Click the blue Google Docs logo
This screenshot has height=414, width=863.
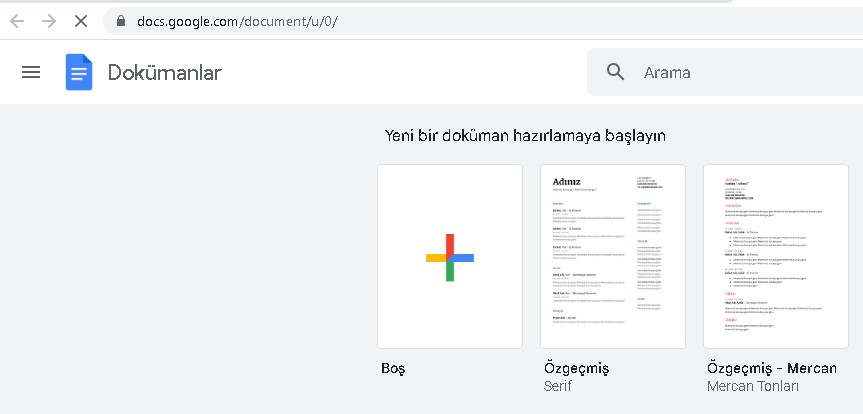(79, 72)
